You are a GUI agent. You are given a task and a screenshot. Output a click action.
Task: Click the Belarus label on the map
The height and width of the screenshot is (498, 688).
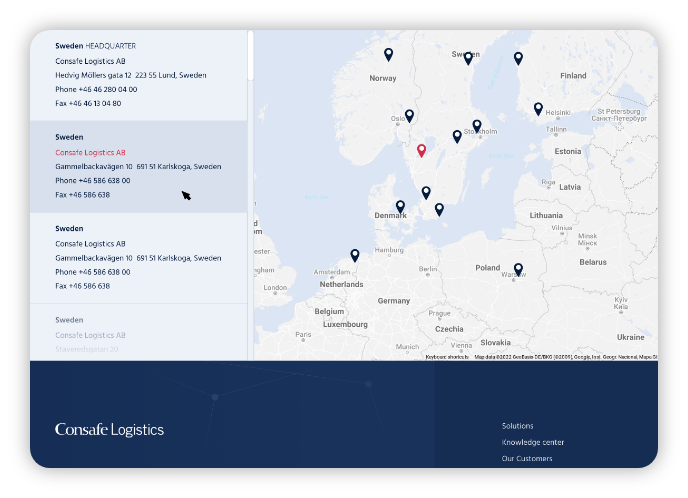pos(593,262)
